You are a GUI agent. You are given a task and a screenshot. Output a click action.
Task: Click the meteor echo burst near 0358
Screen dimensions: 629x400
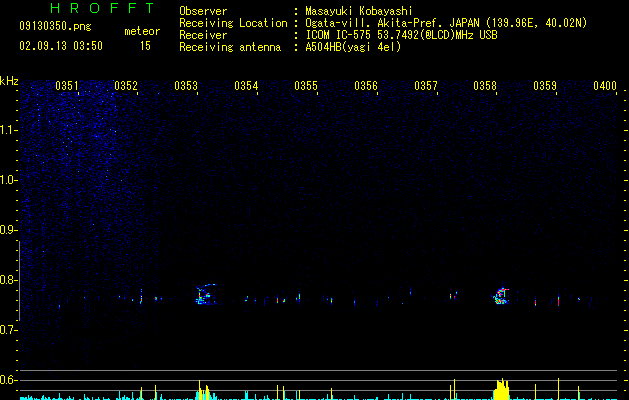[x=500, y=296]
